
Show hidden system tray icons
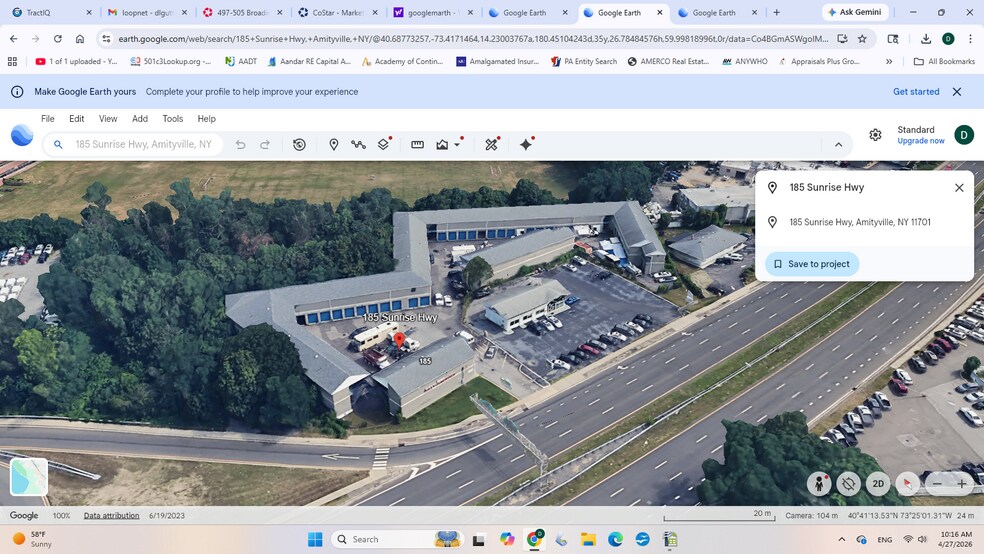842,540
